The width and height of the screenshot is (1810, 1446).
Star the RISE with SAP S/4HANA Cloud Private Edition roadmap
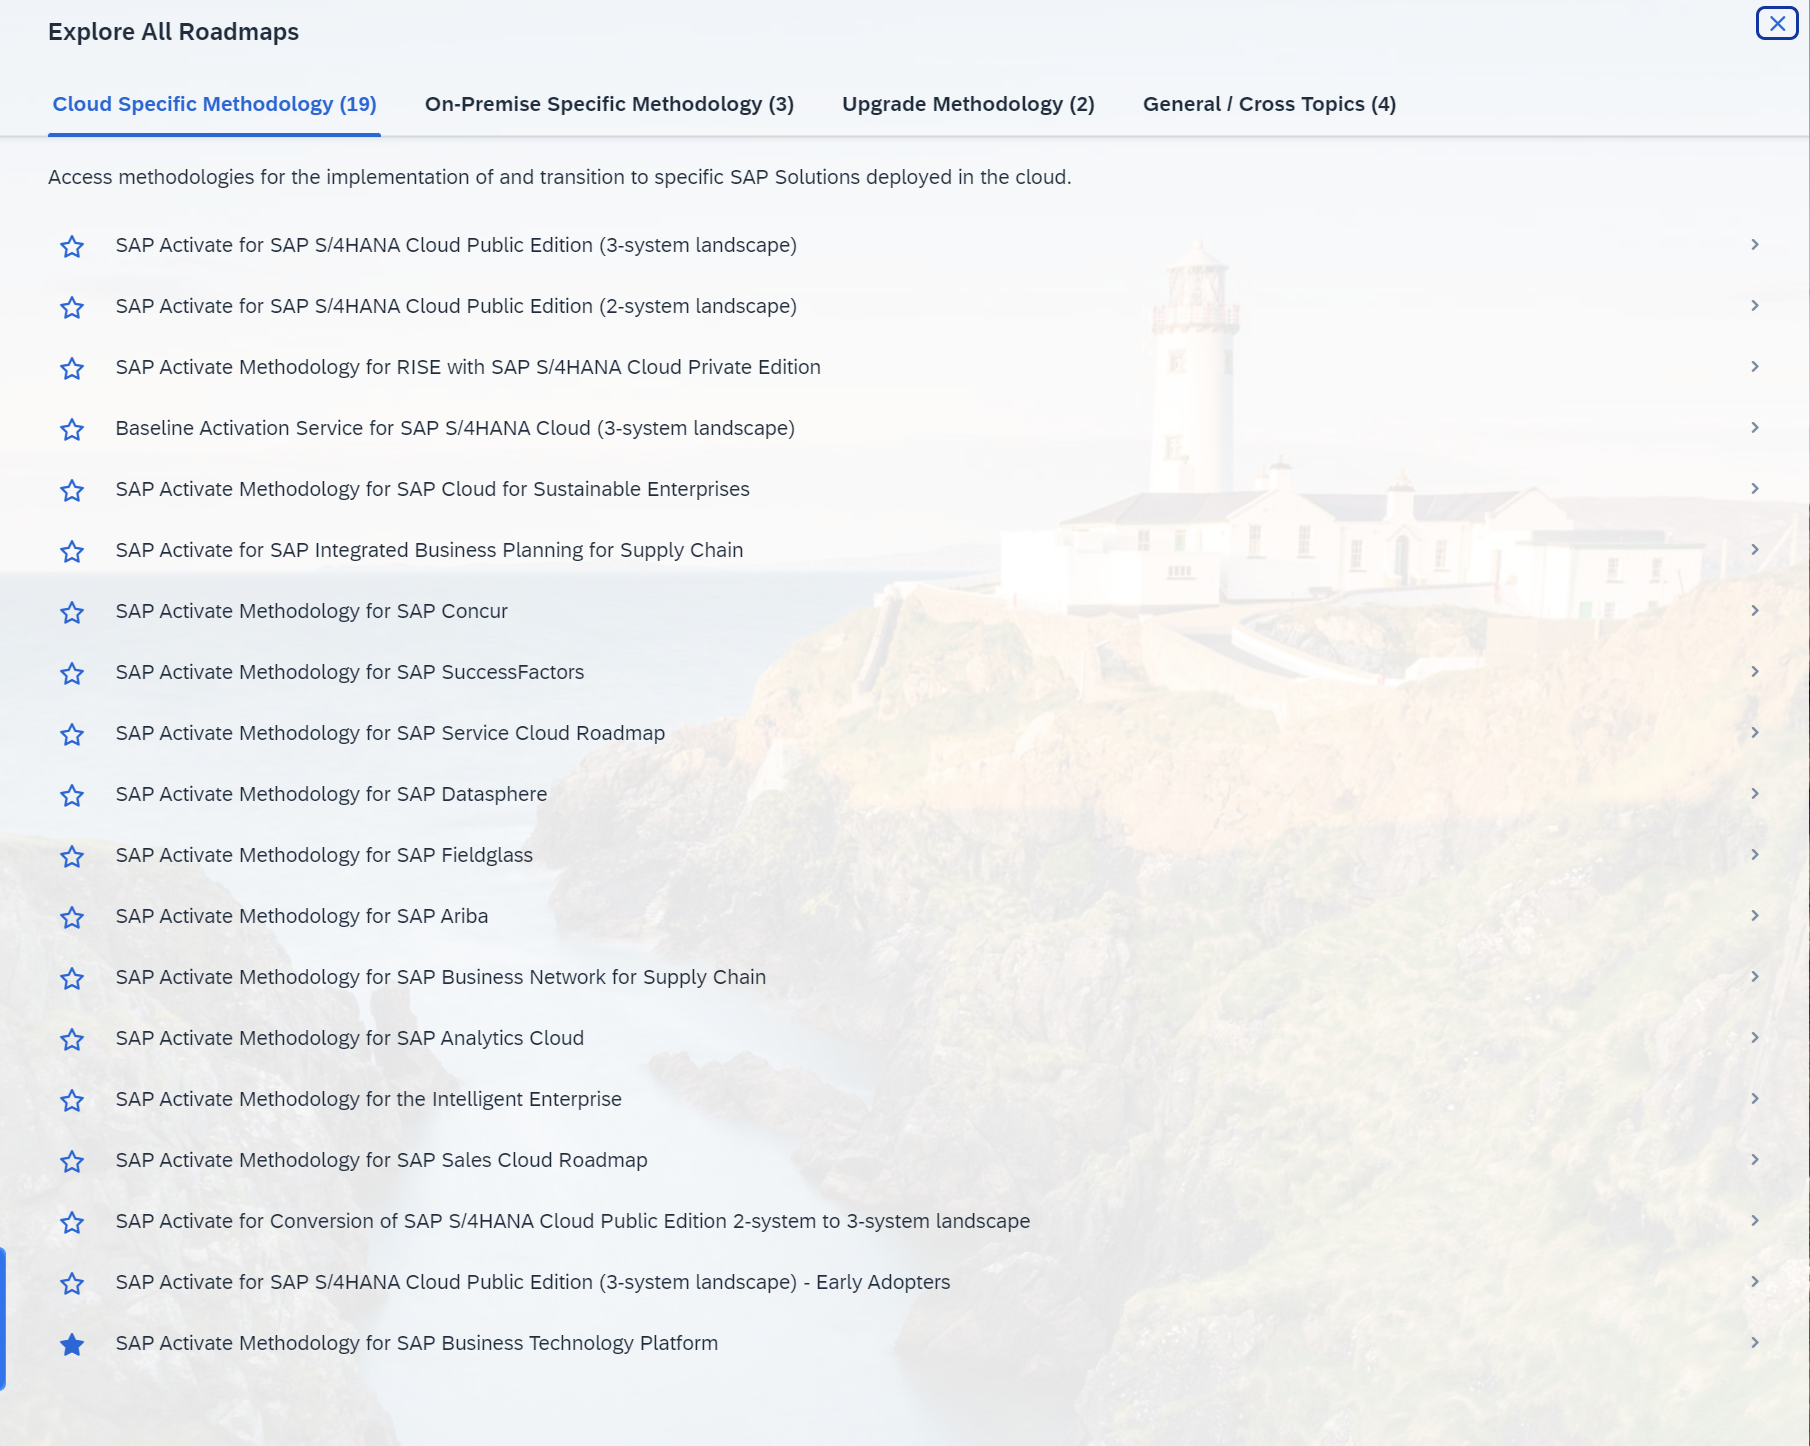point(72,368)
